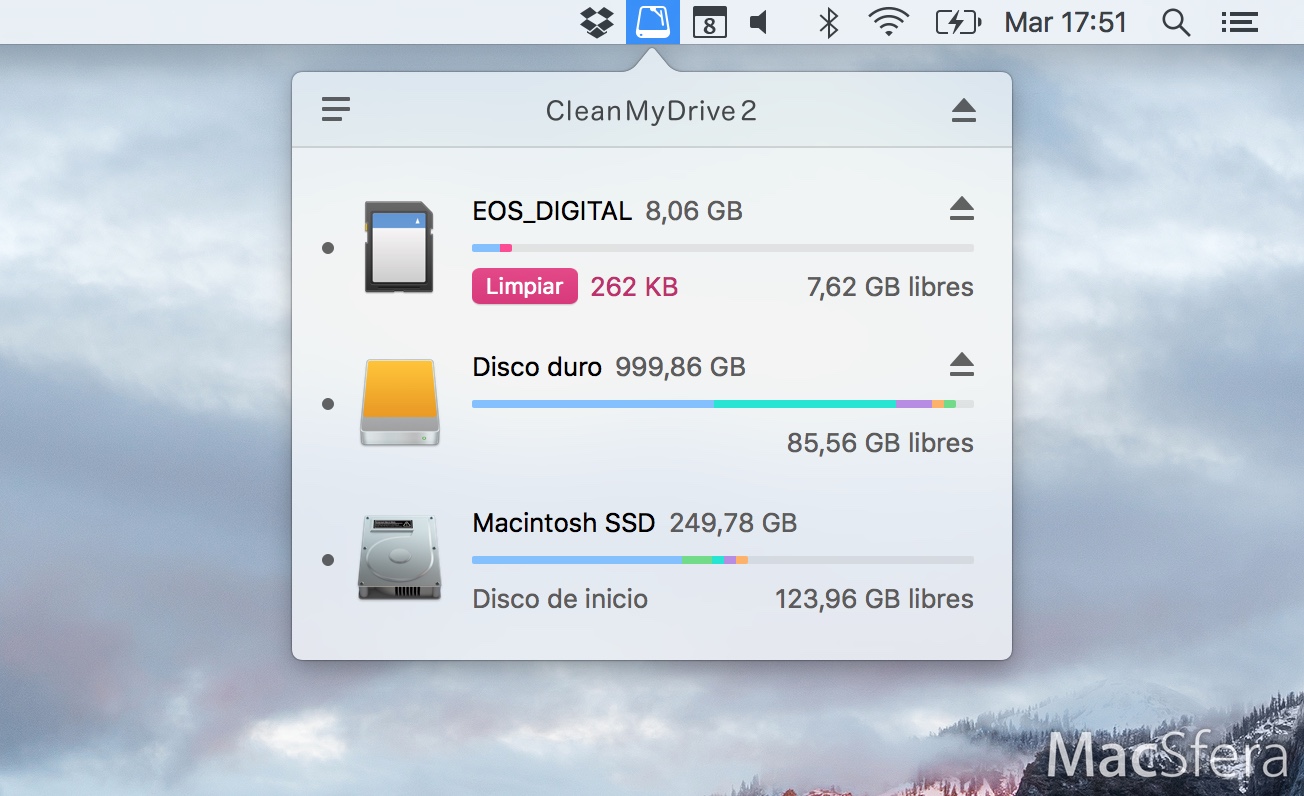Click the dot beside EOS_DIGITAL
This screenshot has height=796, width=1304.
pyautogui.click(x=328, y=248)
